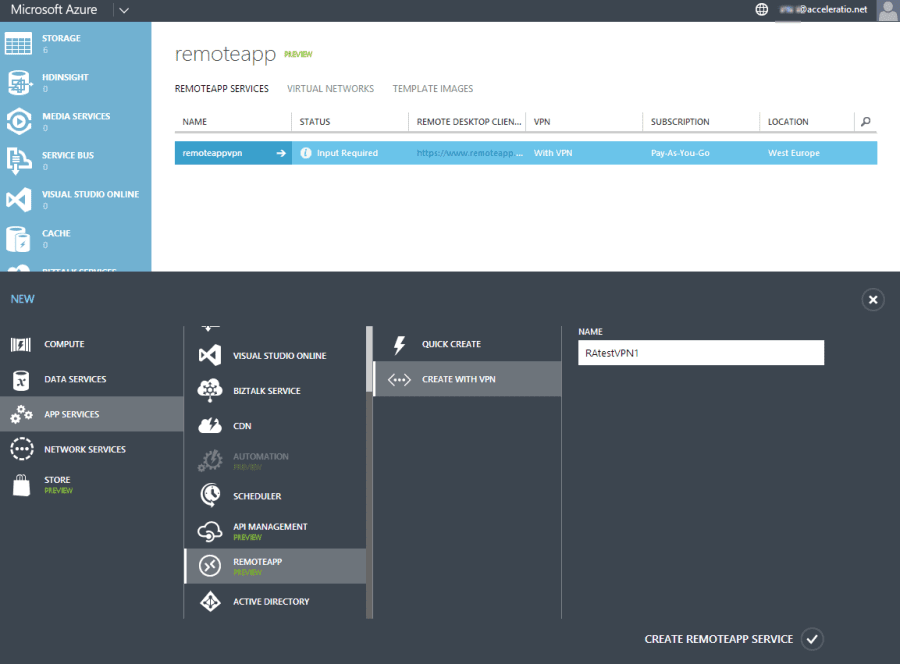Viewport: 900px width, 664px height.
Task: Switch to the Virtual Networks tab
Action: (x=330, y=88)
